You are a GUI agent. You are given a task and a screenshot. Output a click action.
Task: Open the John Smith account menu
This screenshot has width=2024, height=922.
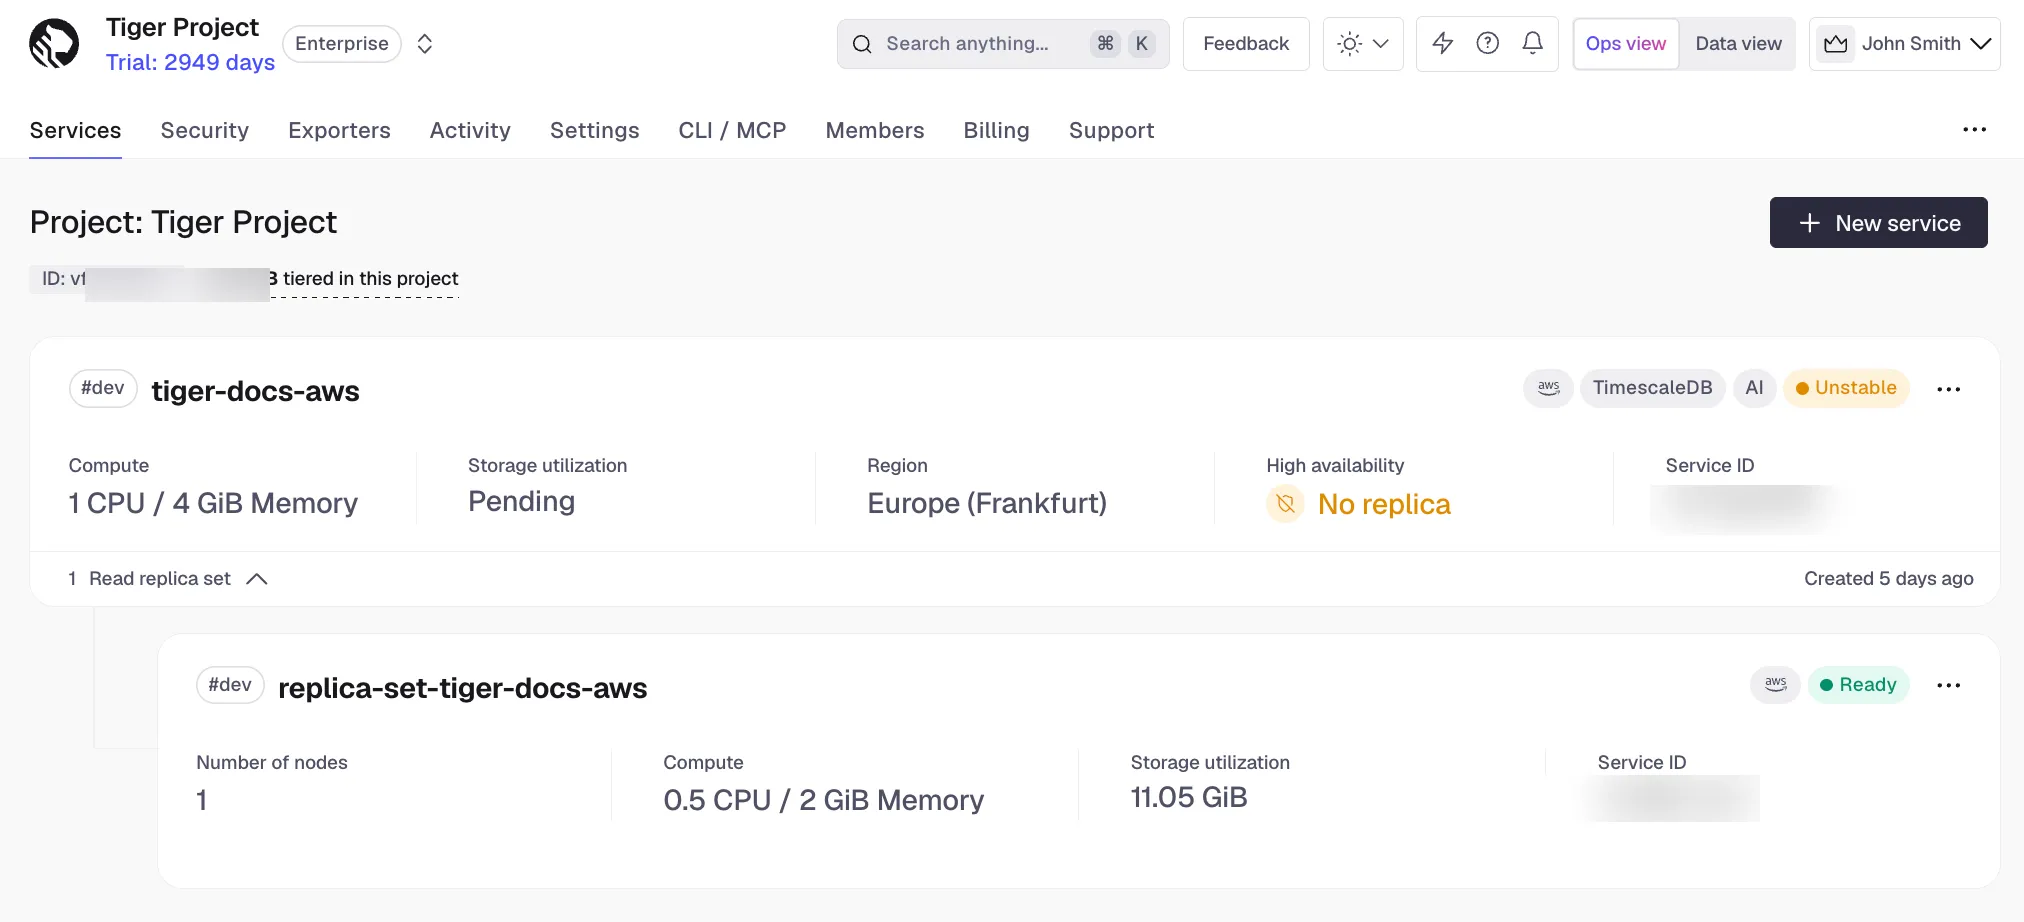tap(1905, 44)
